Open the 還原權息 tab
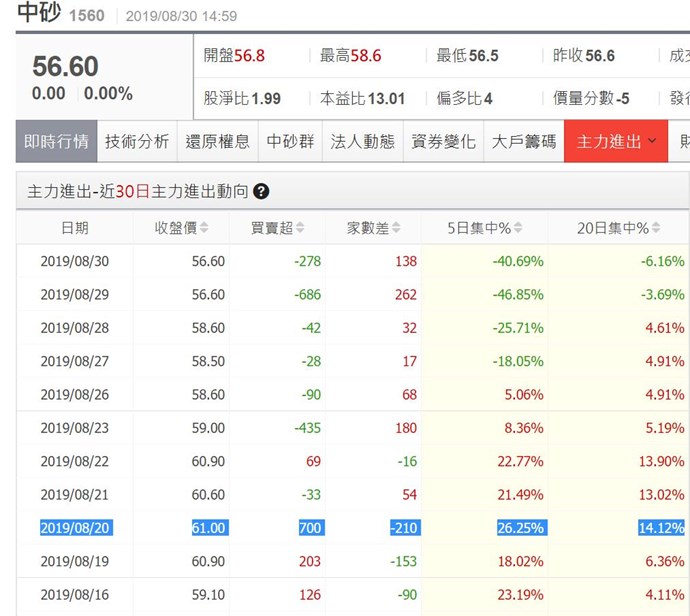The height and width of the screenshot is (616, 690). pos(218,142)
